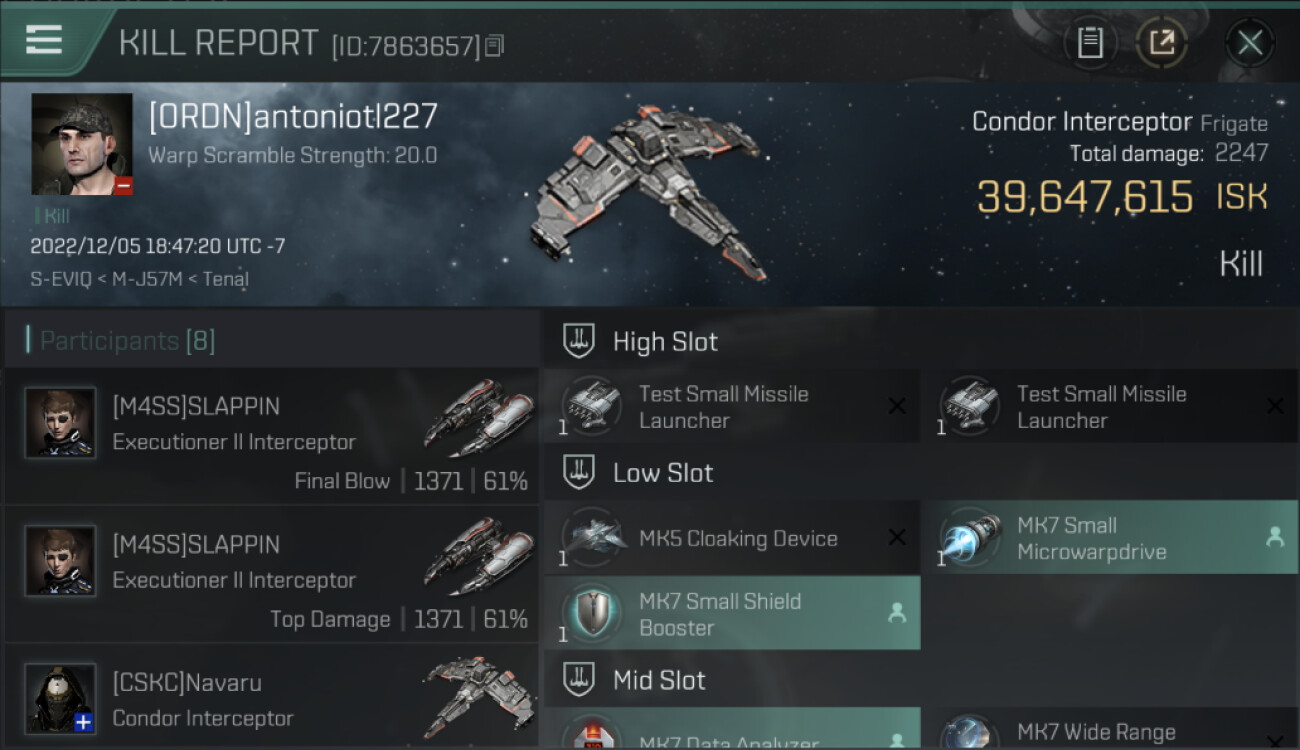Copy the kill report ID icon

(495, 45)
